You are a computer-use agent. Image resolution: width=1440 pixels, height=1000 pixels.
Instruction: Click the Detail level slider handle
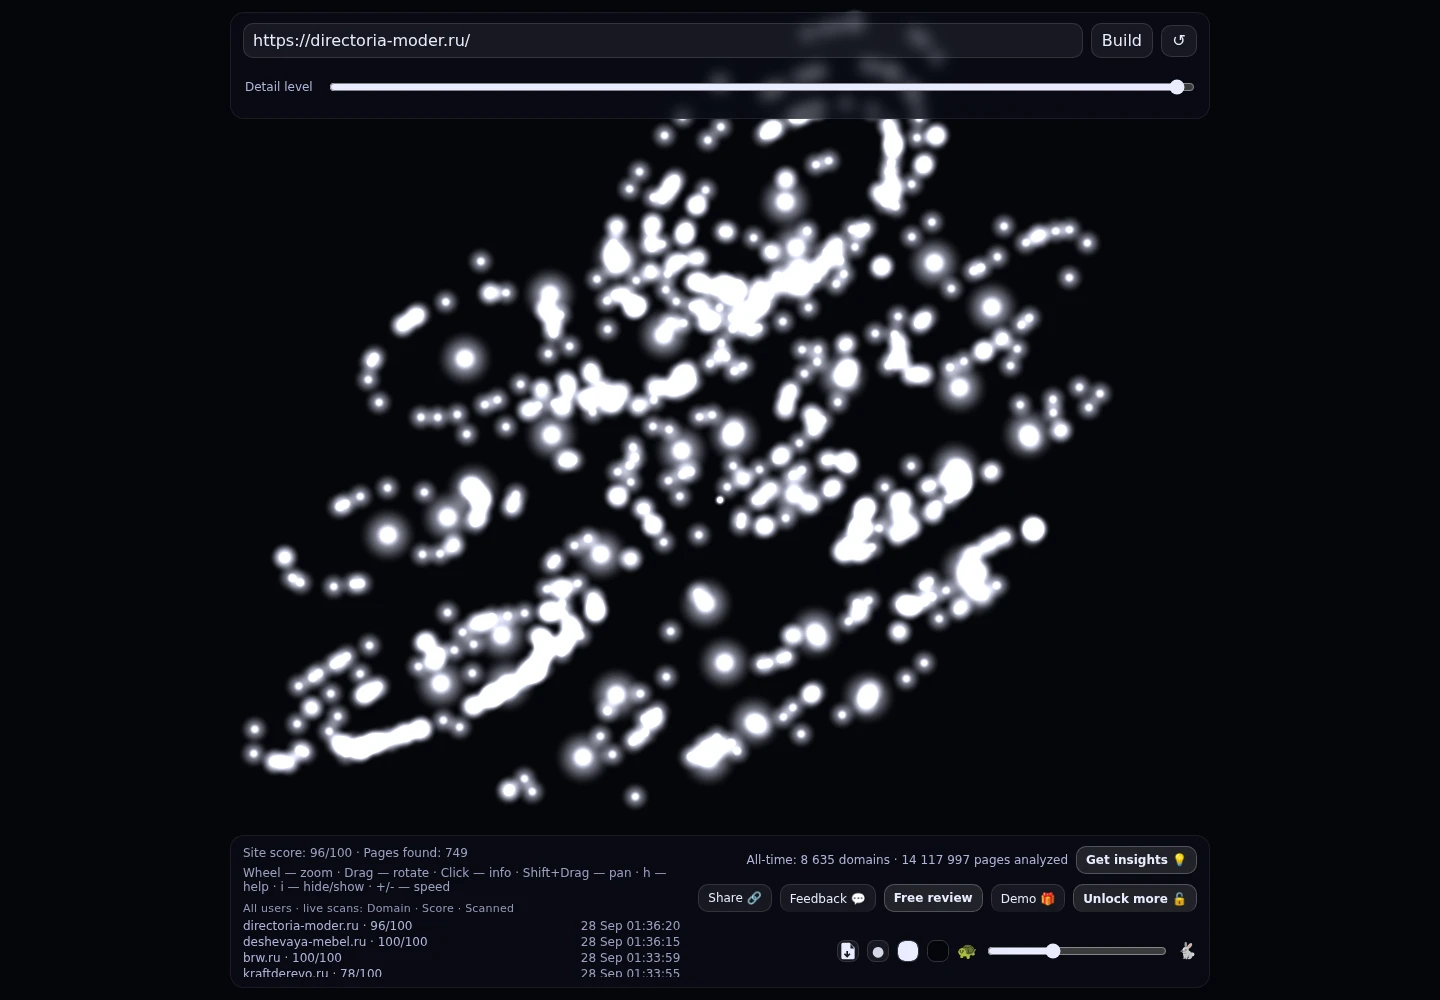tap(1177, 87)
